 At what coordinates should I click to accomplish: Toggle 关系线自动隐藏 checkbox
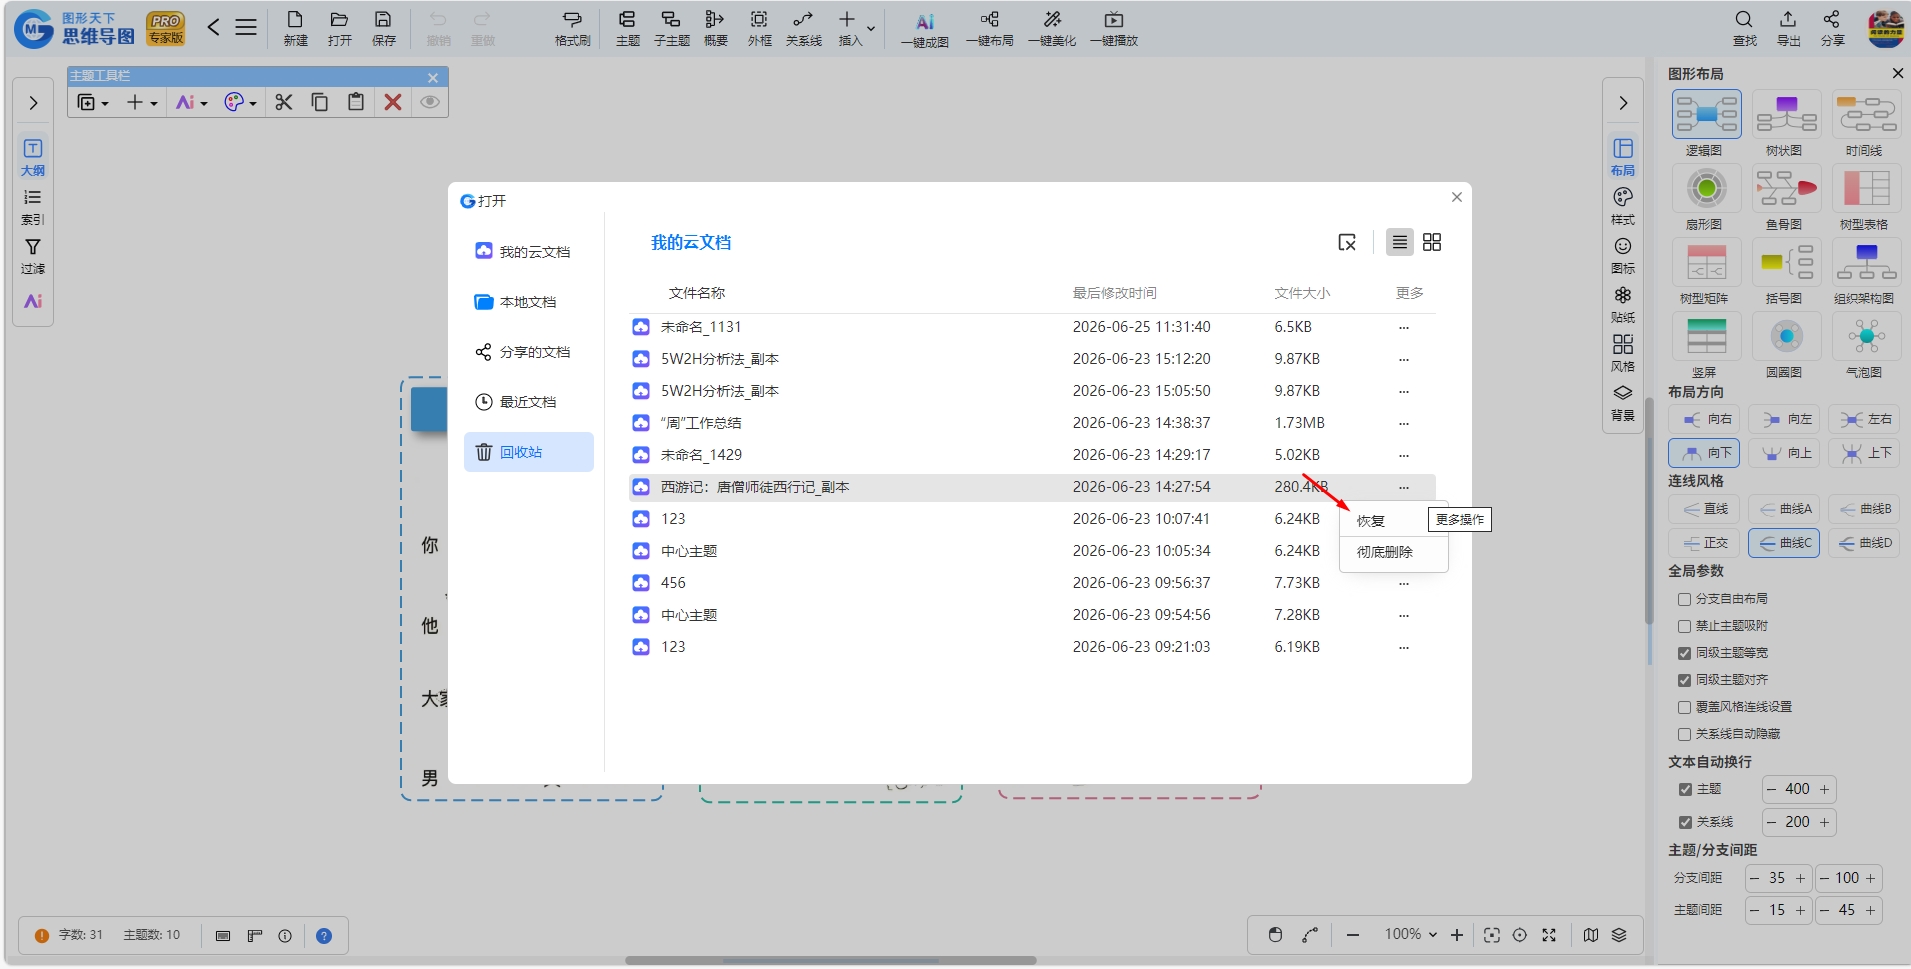pyautogui.click(x=1684, y=734)
